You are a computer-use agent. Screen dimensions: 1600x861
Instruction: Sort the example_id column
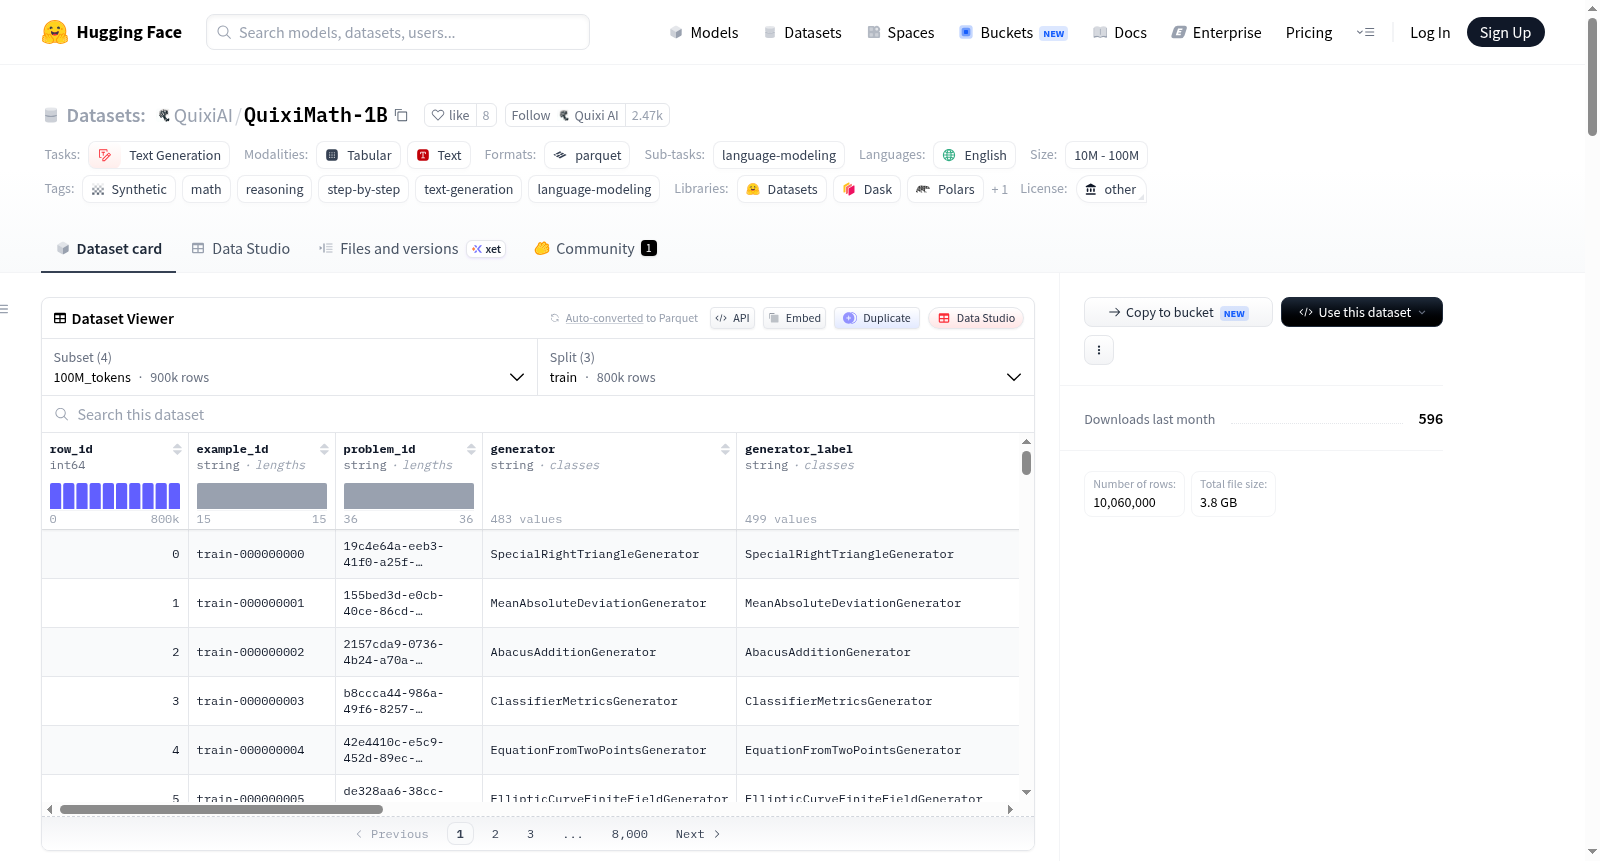324,449
